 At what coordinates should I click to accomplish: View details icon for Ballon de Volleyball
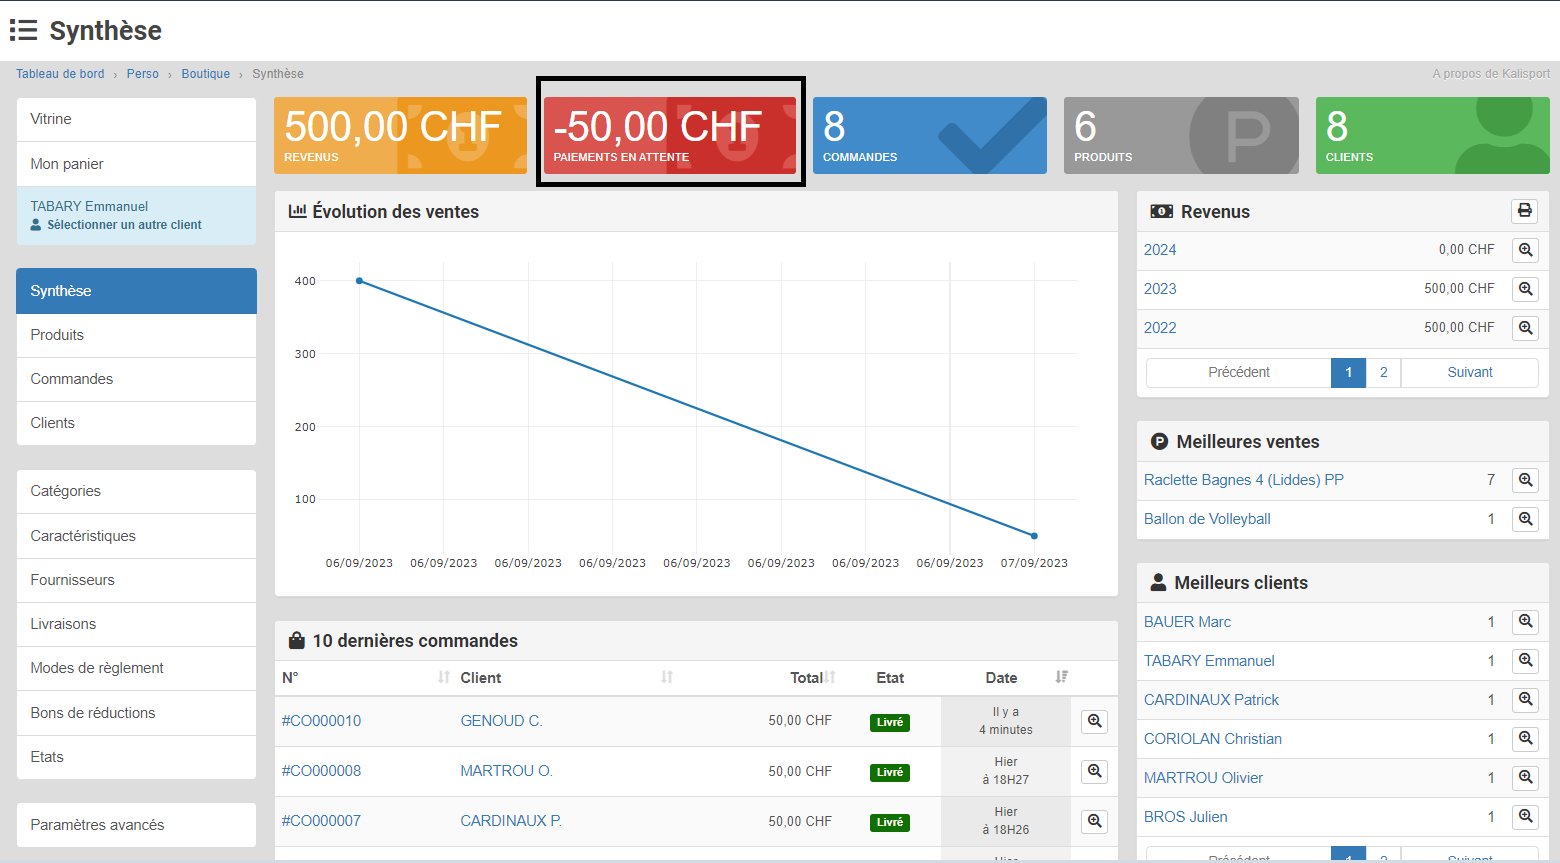tap(1525, 519)
